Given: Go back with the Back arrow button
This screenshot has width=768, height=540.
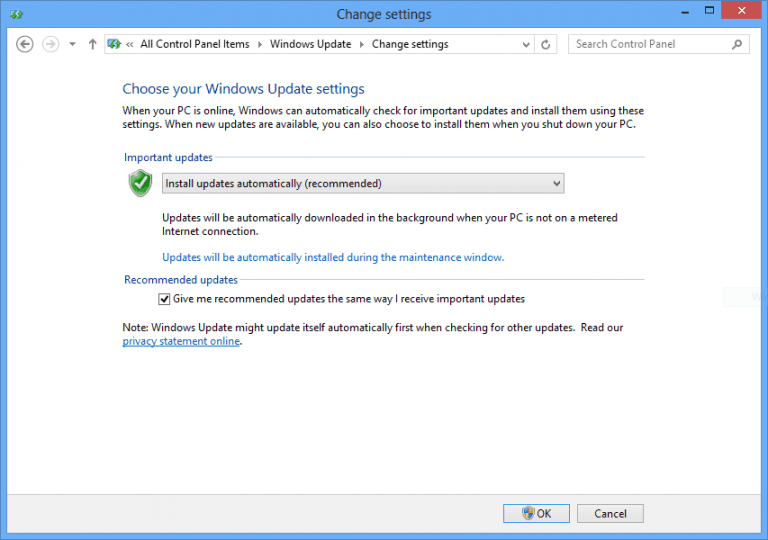Looking at the screenshot, I should click(24, 44).
